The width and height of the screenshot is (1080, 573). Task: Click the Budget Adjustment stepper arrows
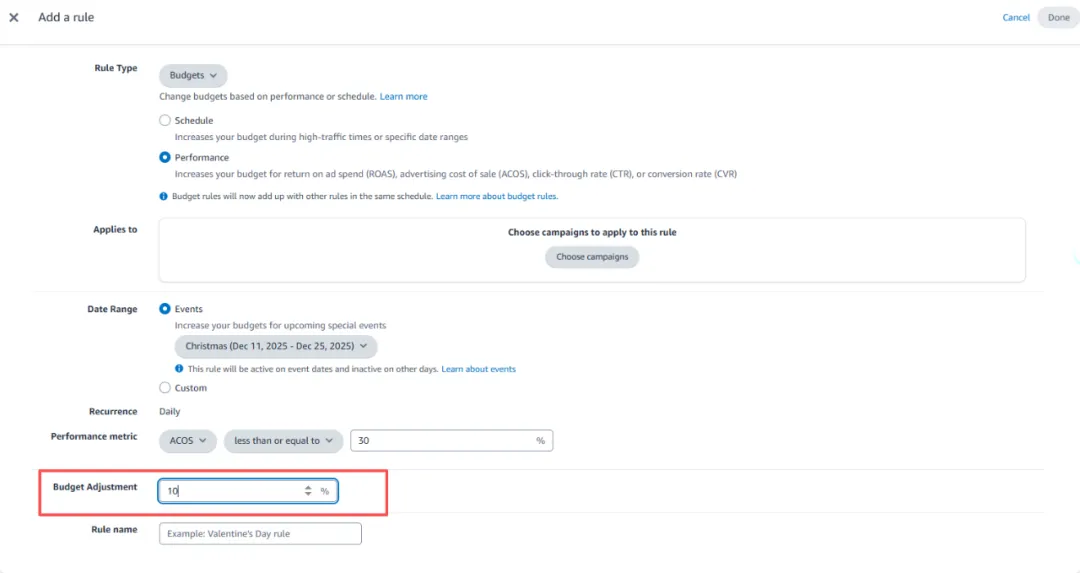pos(308,491)
